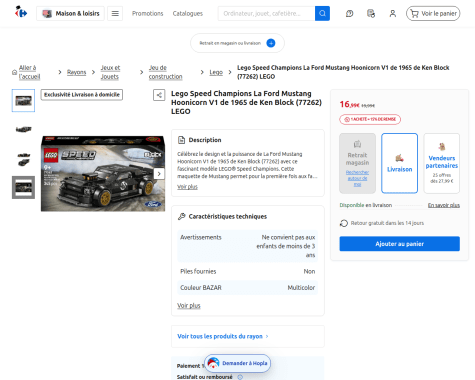Image resolution: width=475 pixels, height=380 pixels.
Task: Click the 16,99€ price text
Action: pyautogui.click(x=350, y=105)
